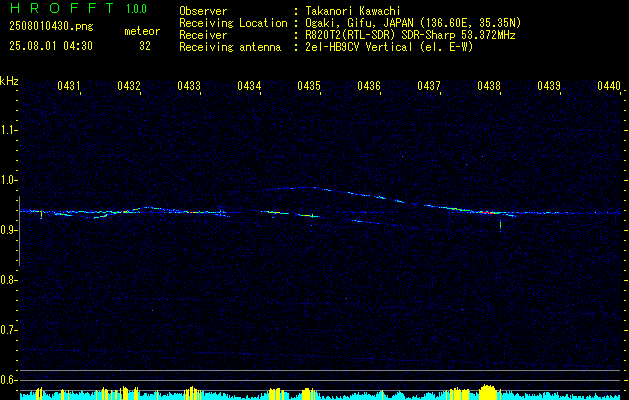Image resolution: width=629 pixels, height=400 pixels.
Task: Click the 0.9 kHz axis label
Action: (8, 230)
